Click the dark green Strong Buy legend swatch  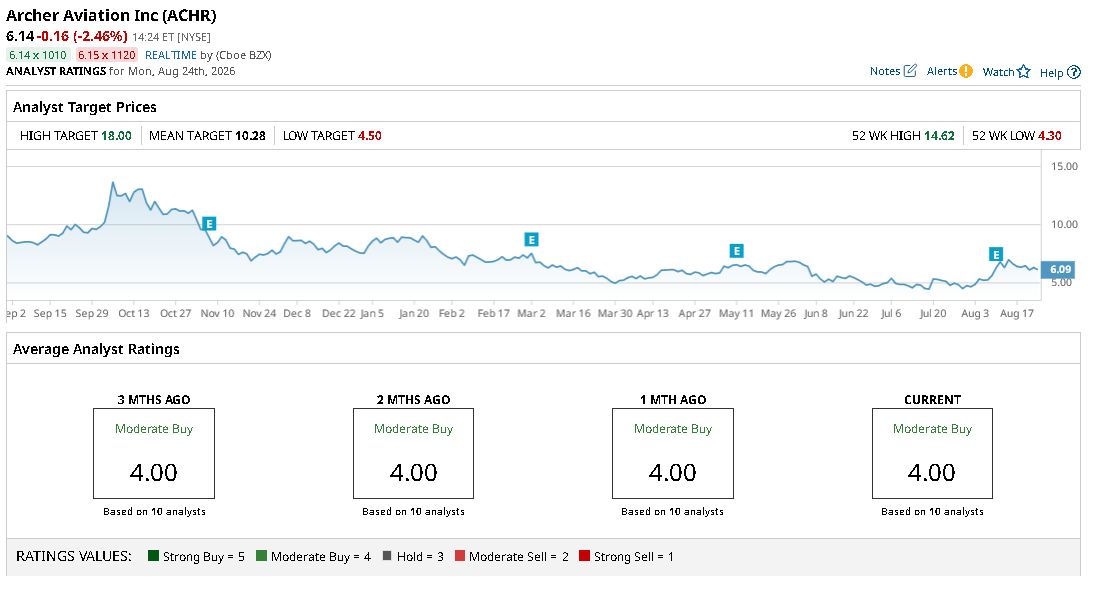point(154,556)
